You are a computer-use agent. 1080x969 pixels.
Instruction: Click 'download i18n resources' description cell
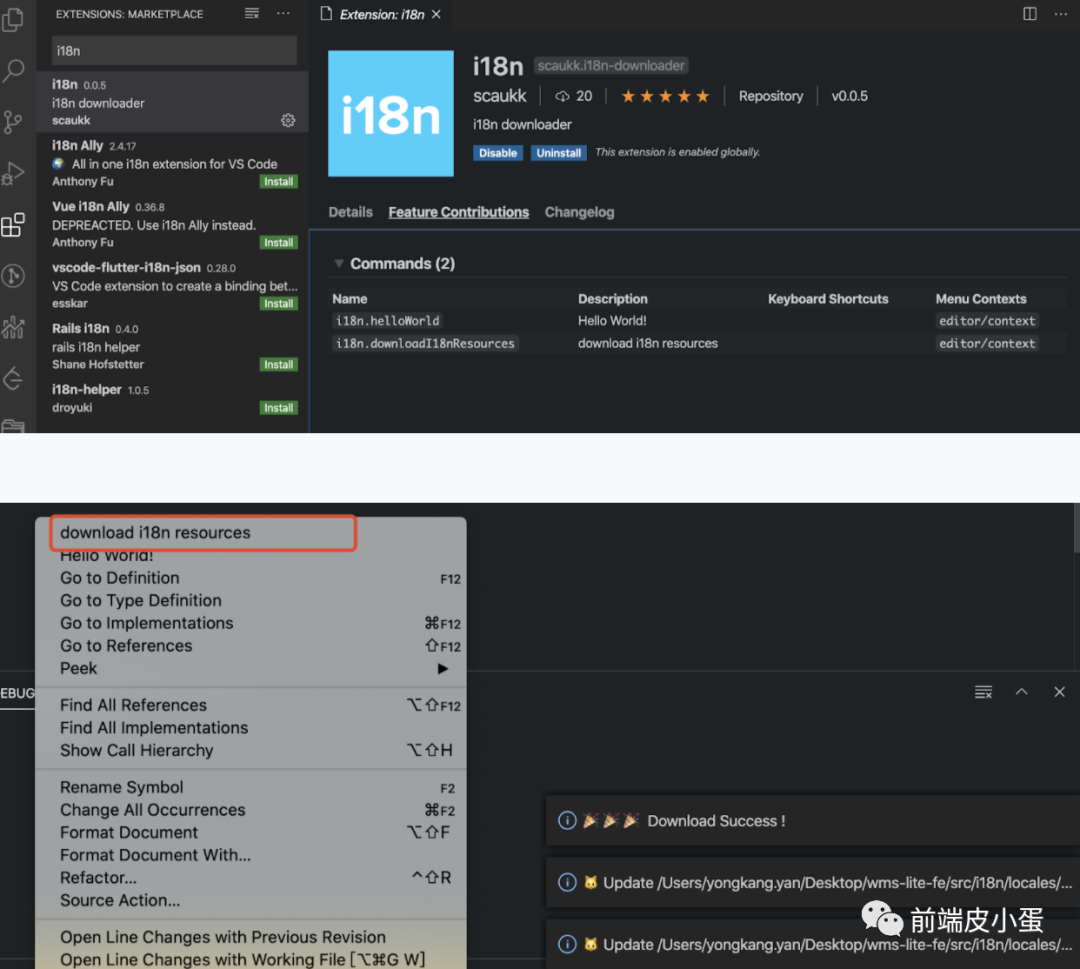pos(647,344)
